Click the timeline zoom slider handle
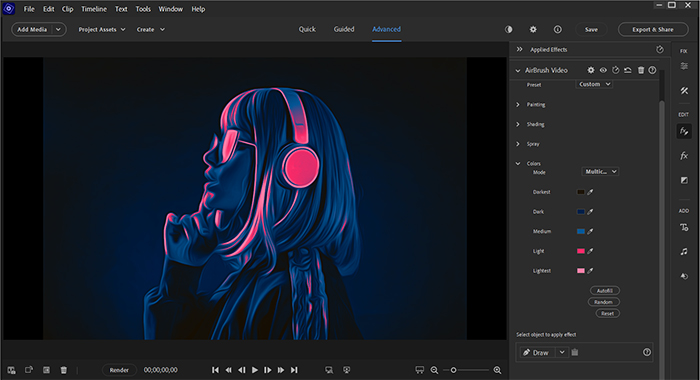700x380 pixels. 453,370
